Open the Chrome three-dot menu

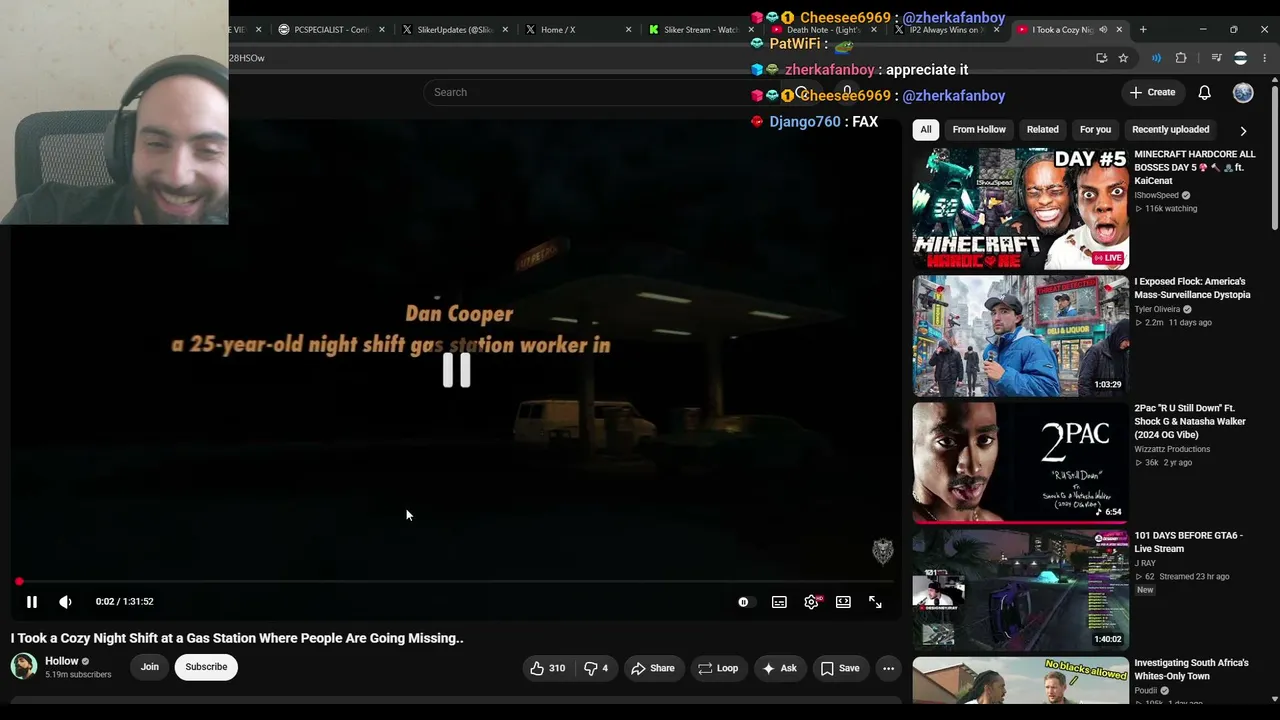click(1266, 58)
